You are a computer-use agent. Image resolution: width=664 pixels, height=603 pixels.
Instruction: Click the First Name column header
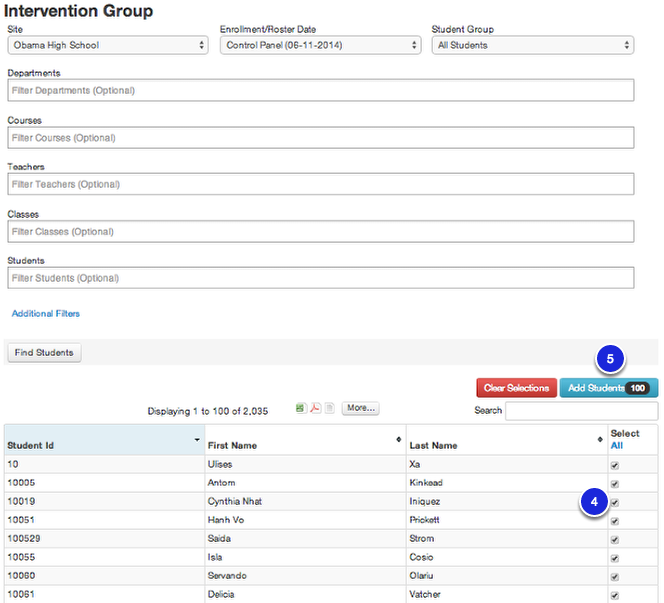point(305,440)
